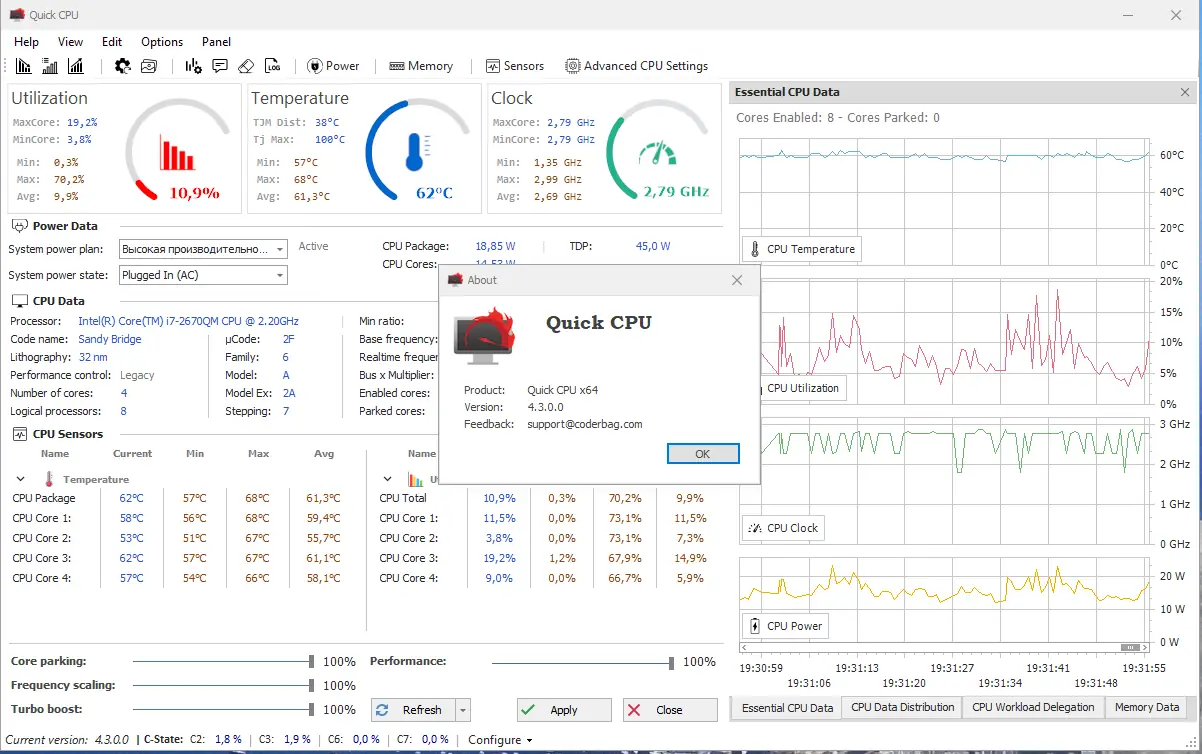Viewport: 1202px width, 754px height.
Task: Close the About dialog with X
Action: click(x=737, y=280)
